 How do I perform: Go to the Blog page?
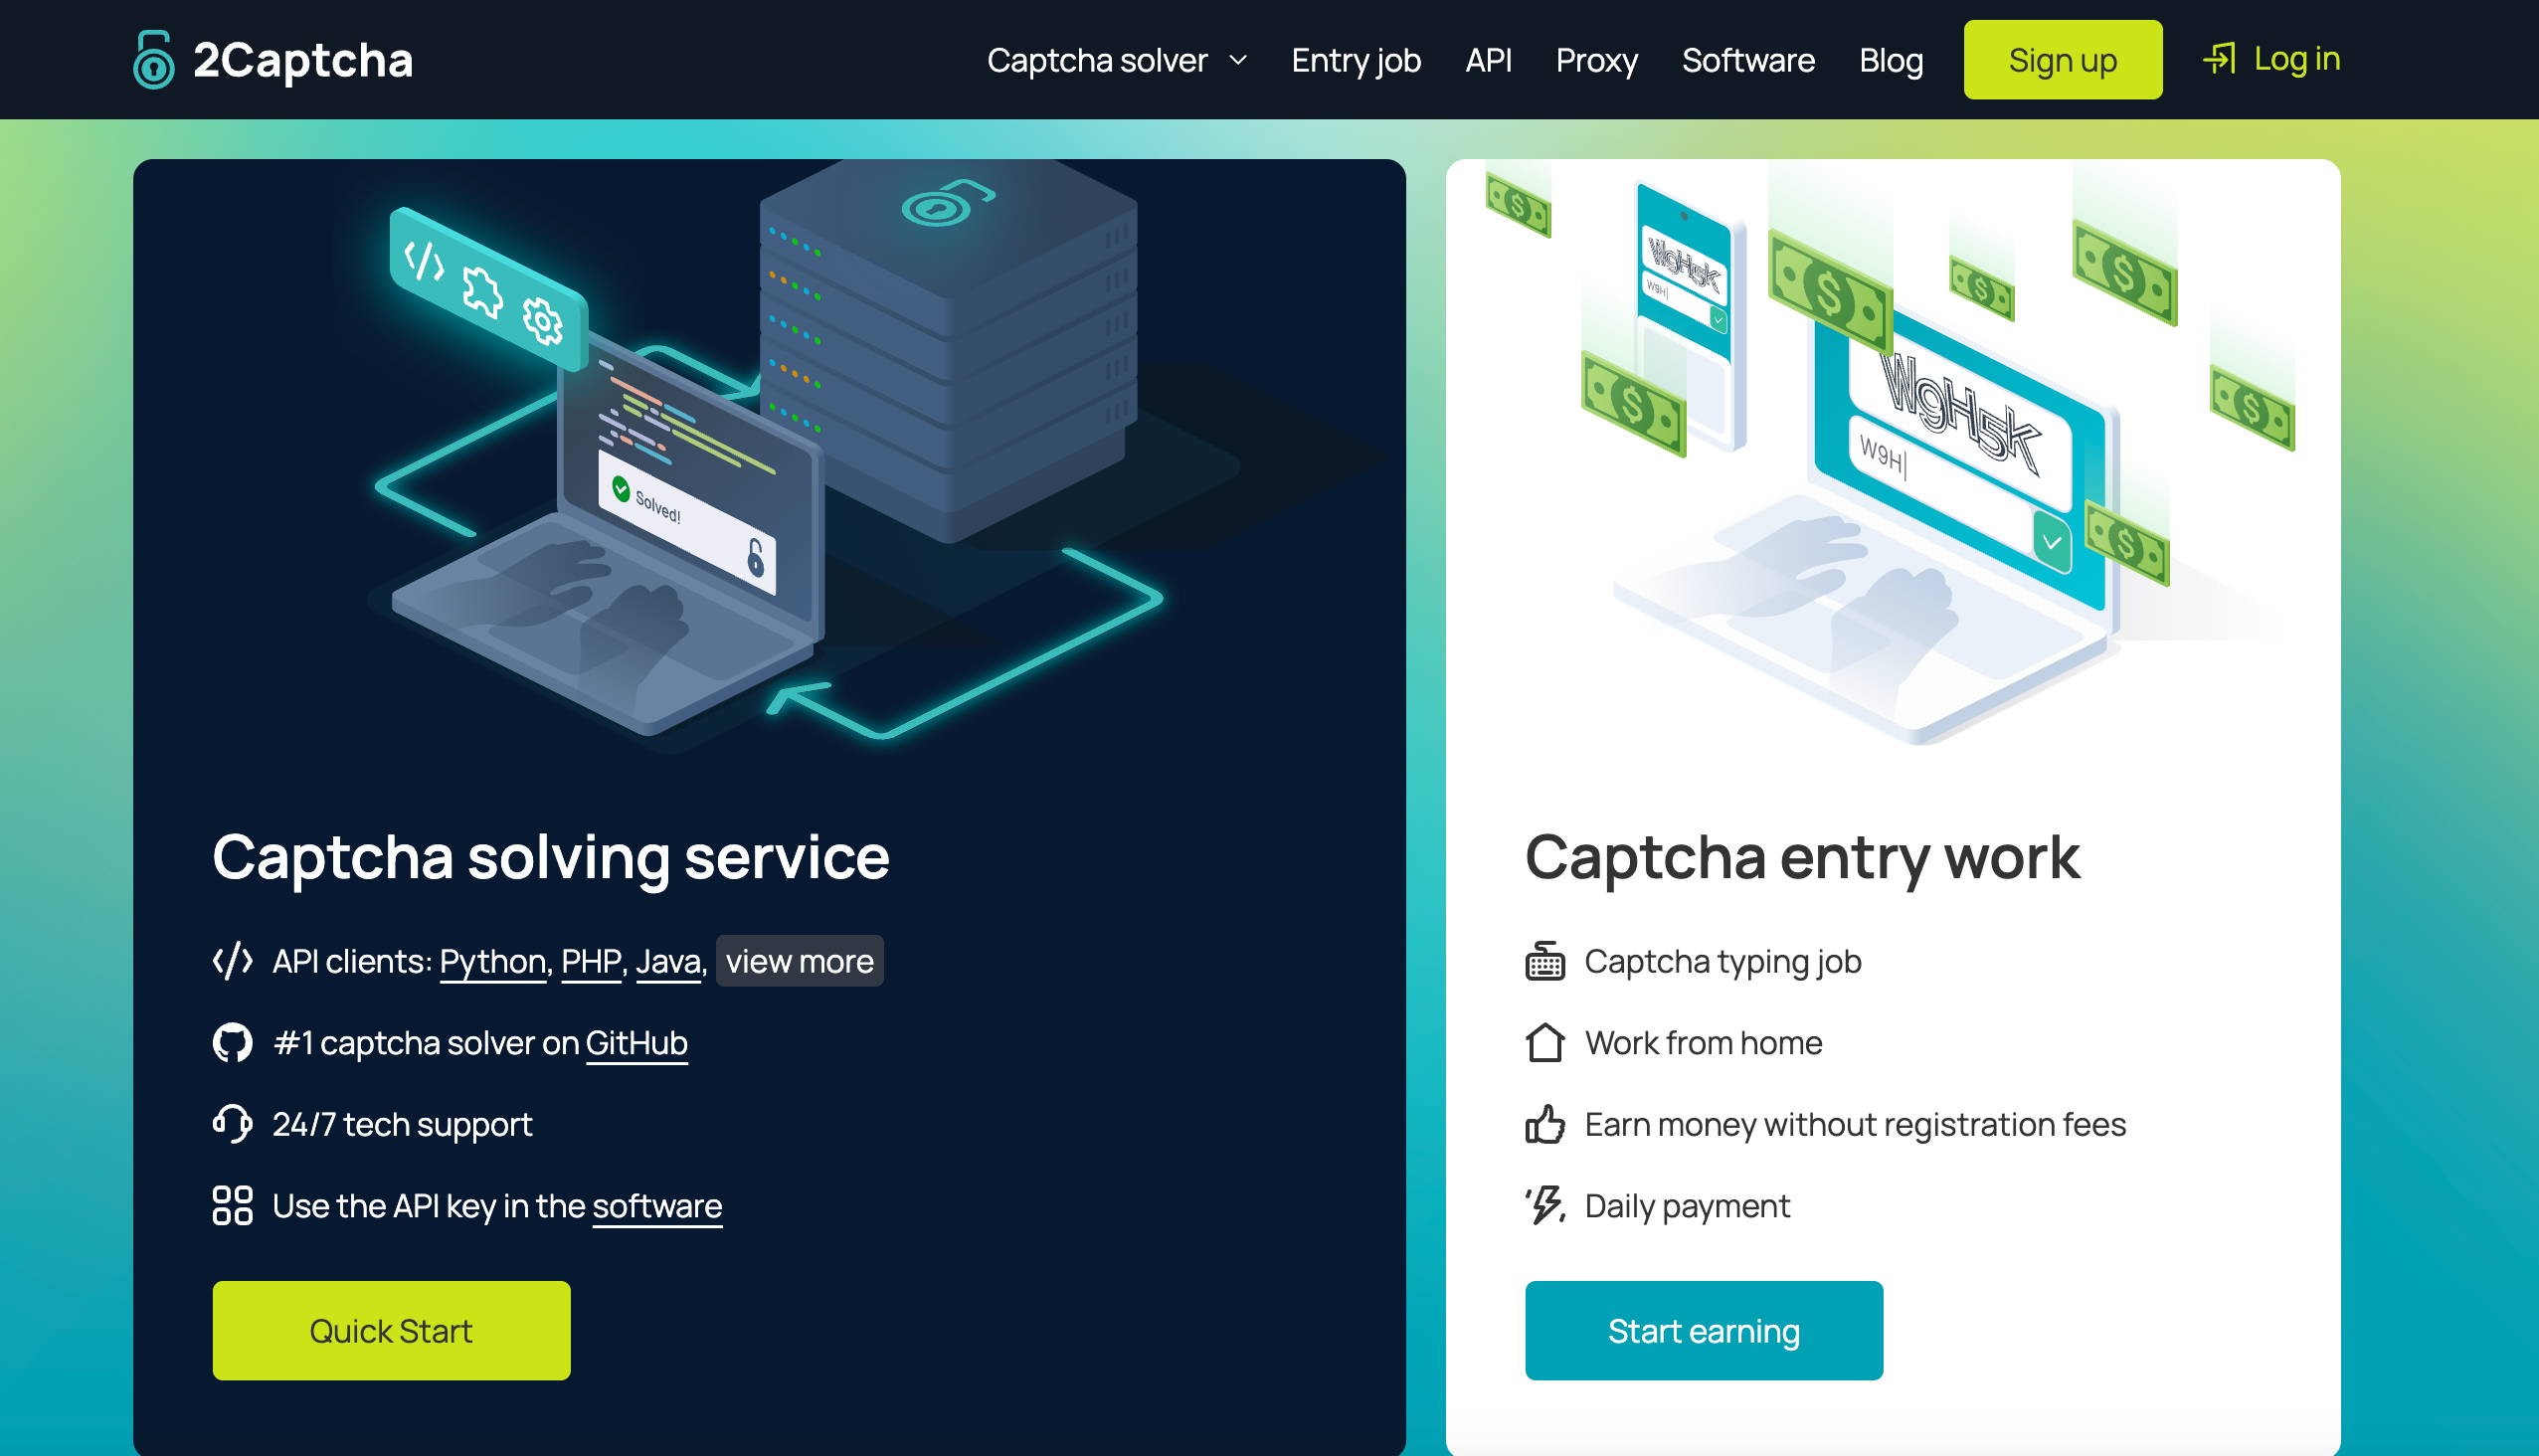click(x=1890, y=61)
